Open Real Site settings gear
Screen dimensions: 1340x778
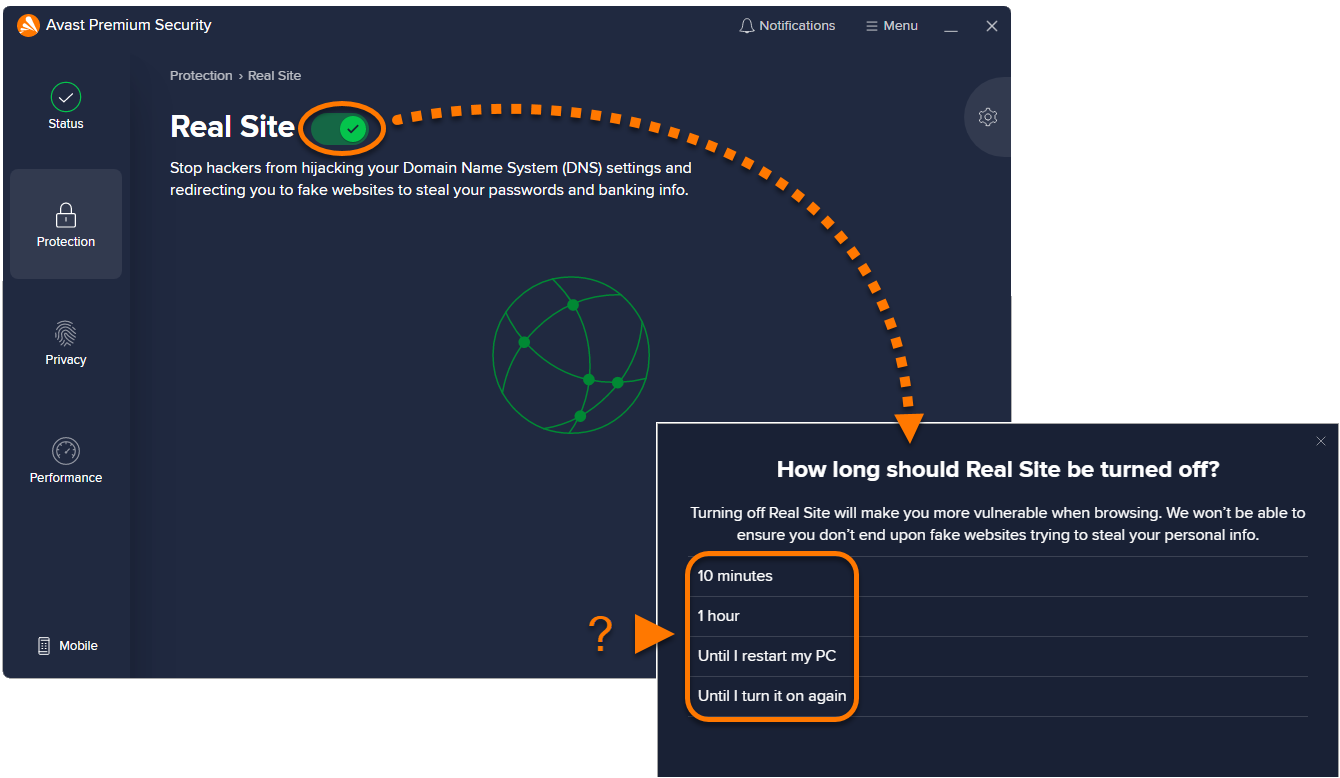tap(988, 117)
